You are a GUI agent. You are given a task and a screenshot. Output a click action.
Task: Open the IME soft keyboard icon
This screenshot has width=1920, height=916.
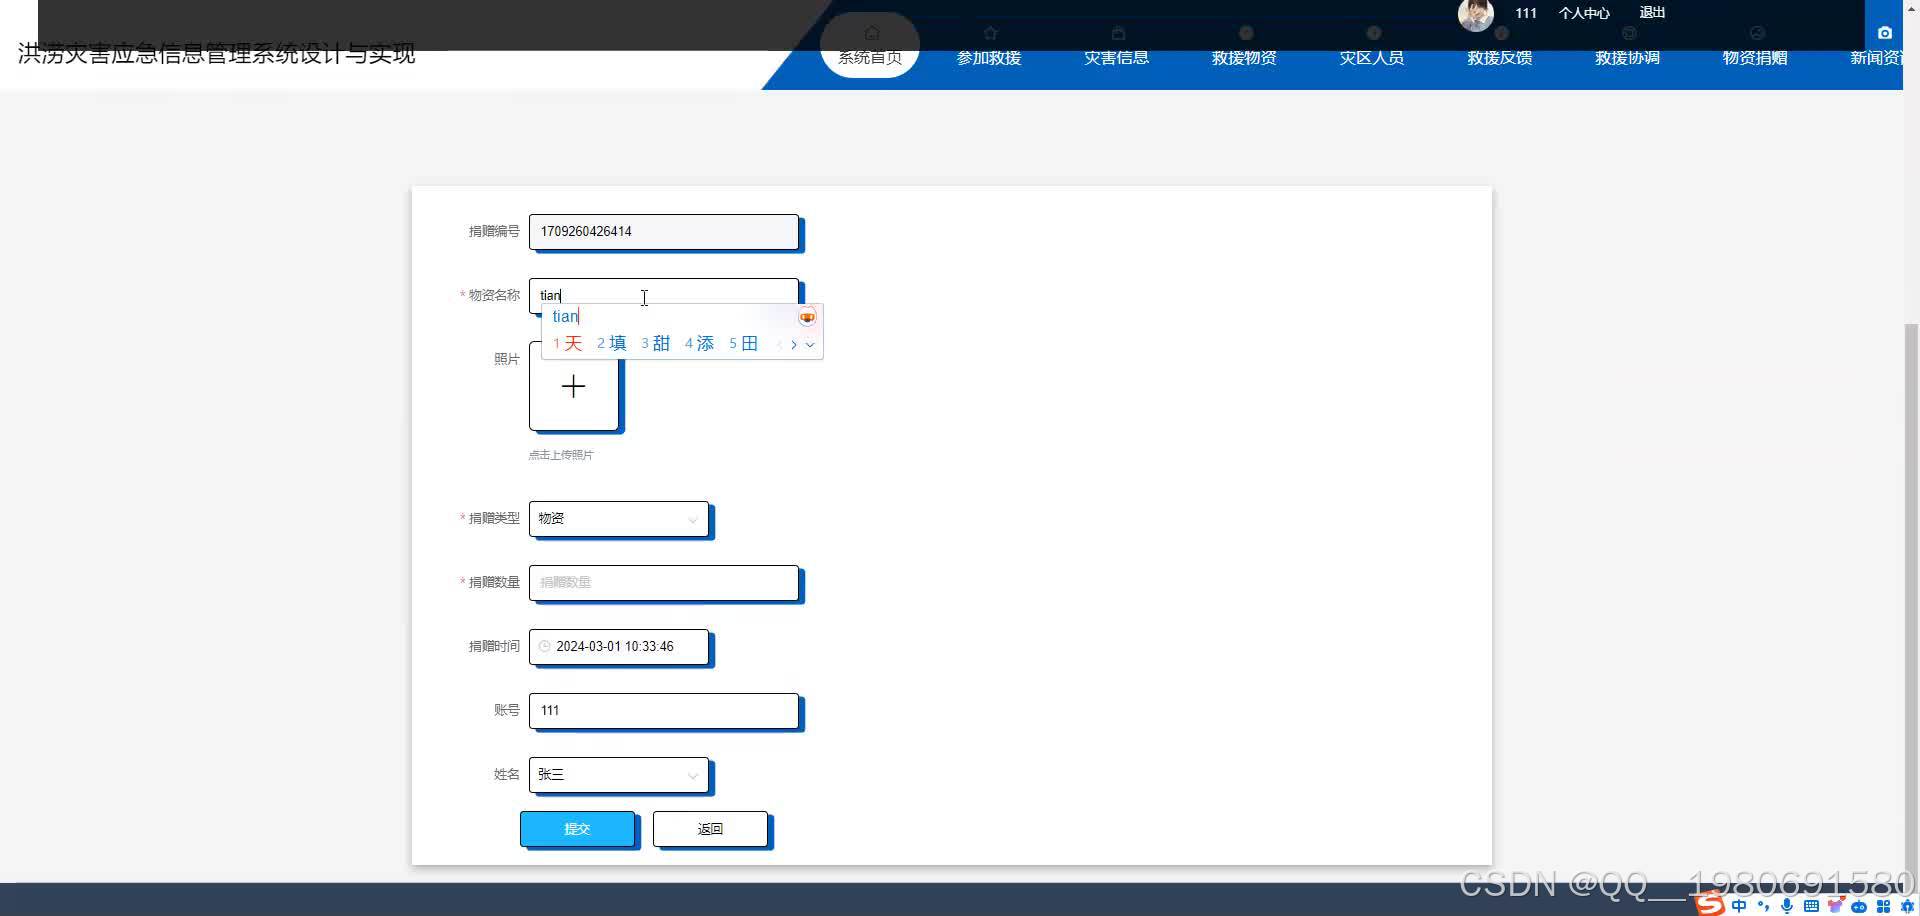coord(1811,906)
